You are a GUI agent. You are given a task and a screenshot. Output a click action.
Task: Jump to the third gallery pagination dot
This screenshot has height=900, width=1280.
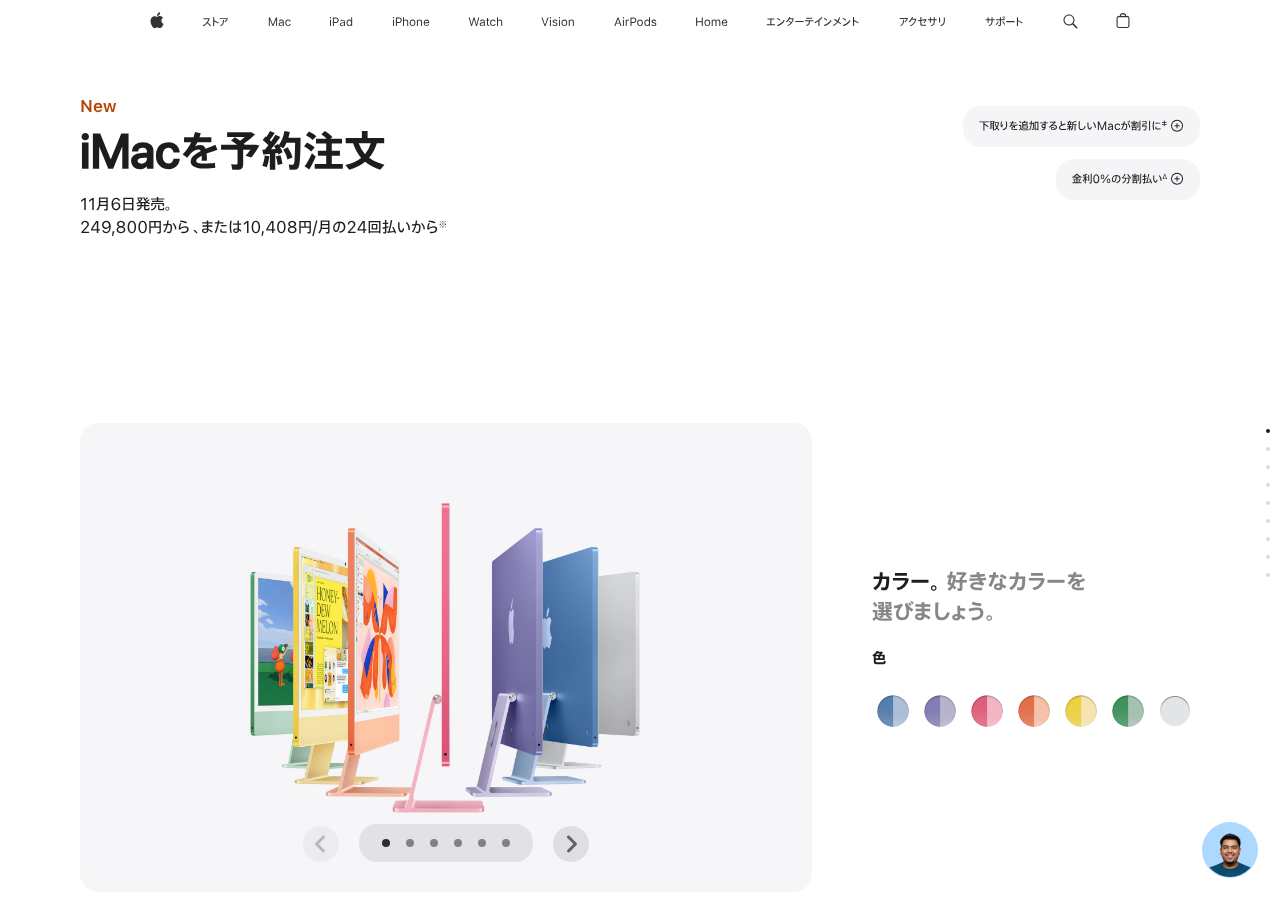click(x=434, y=843)
